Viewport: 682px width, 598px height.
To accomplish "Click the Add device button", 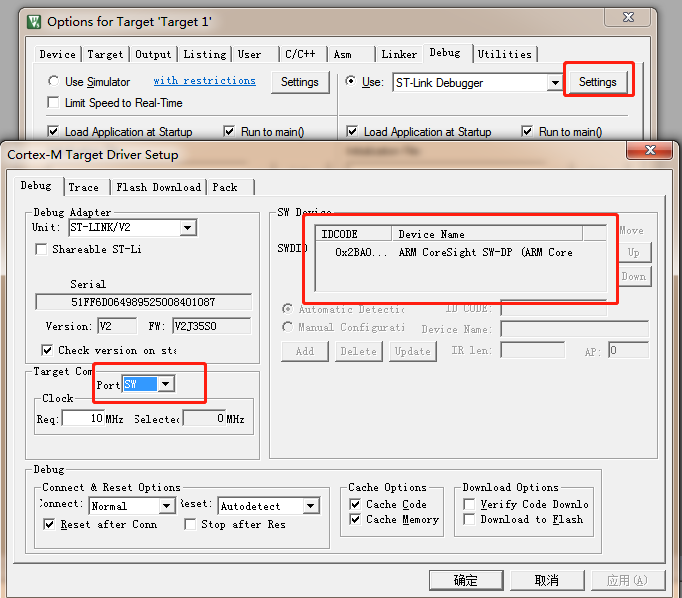I will [x=304, y=351].
